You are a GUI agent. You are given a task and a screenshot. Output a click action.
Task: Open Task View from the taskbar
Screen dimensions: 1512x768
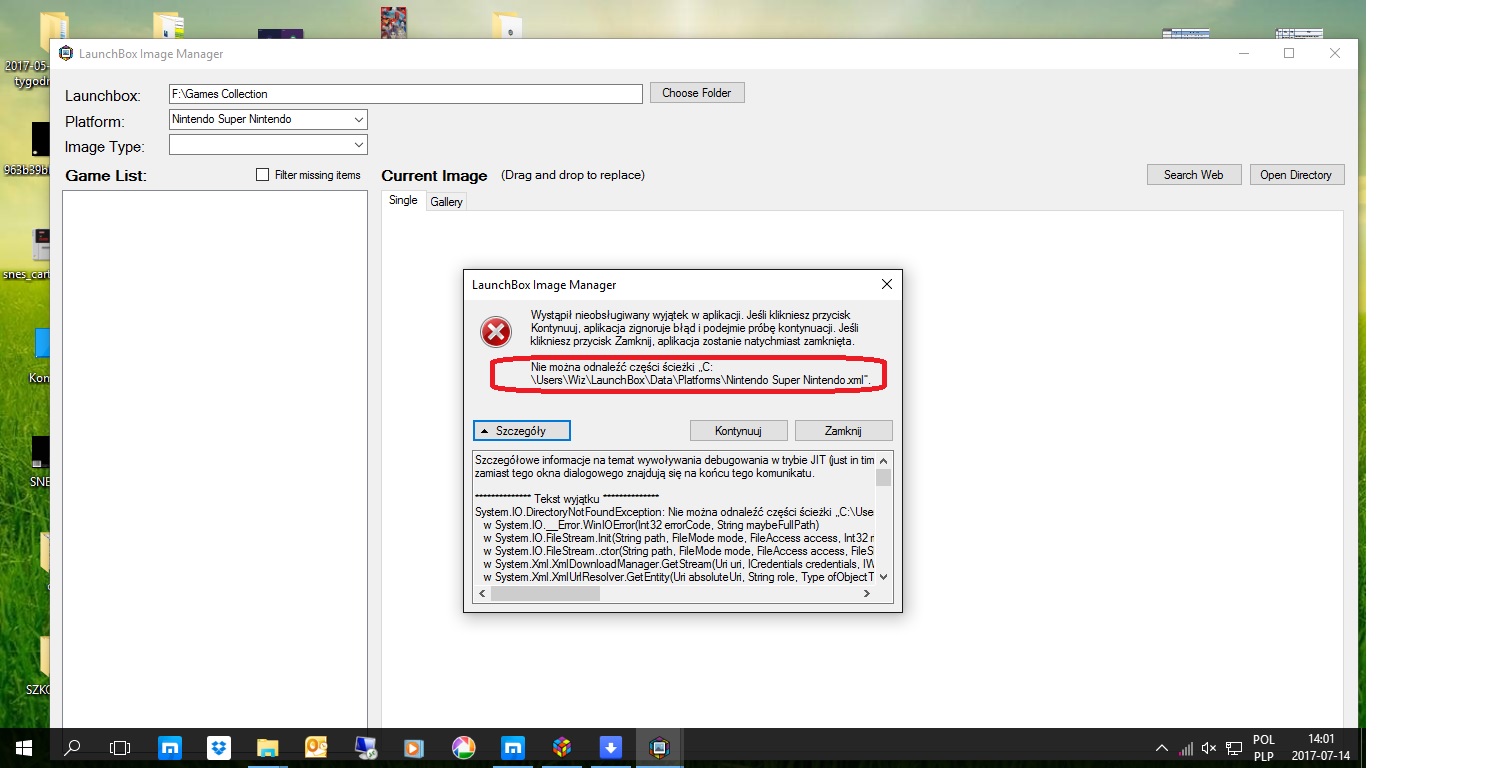click(x=120, y=747)
